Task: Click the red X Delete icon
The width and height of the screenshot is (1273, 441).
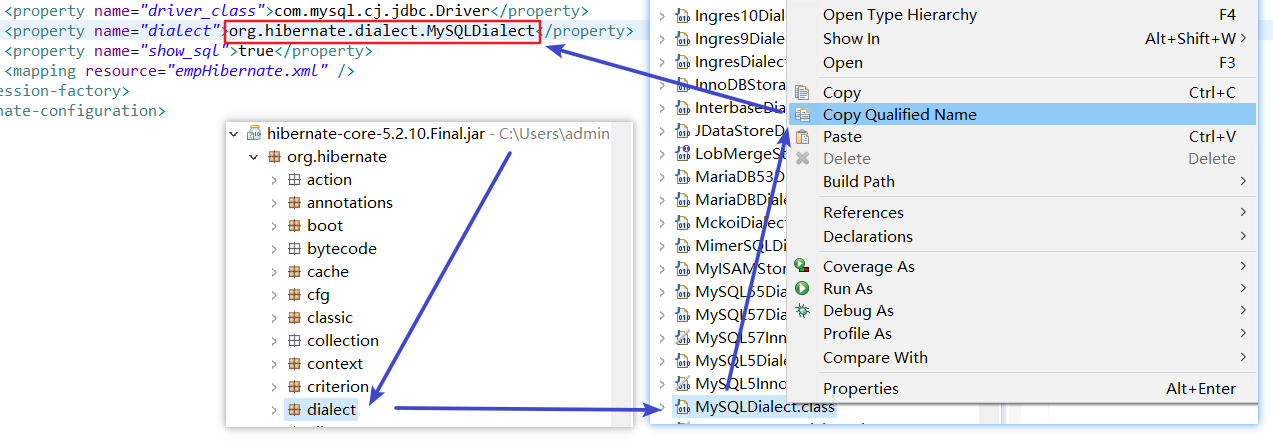Action: pyautogui.click(x=802, y=159)
